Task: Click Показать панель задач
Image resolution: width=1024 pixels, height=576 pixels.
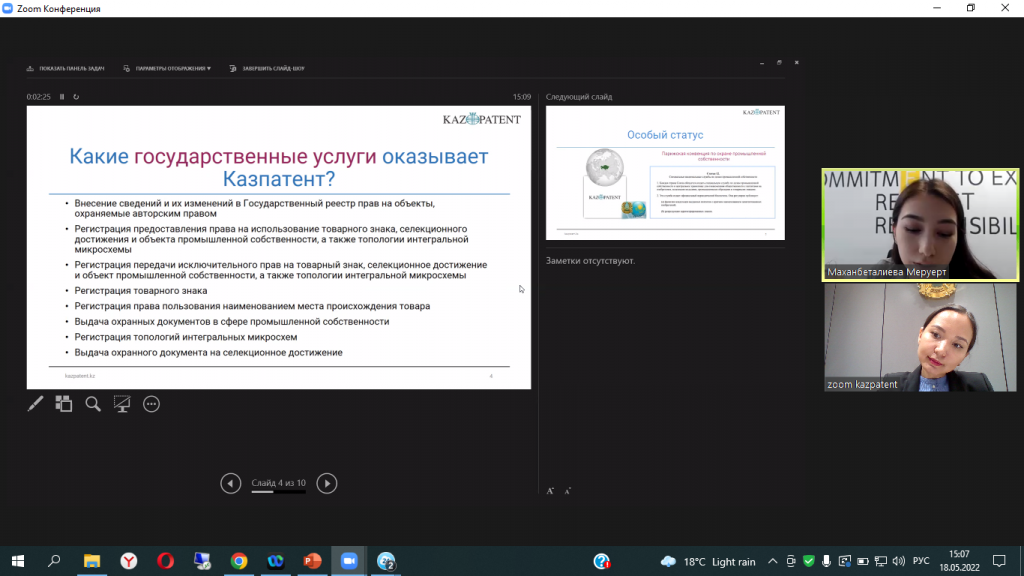Action: click(65, 69)
